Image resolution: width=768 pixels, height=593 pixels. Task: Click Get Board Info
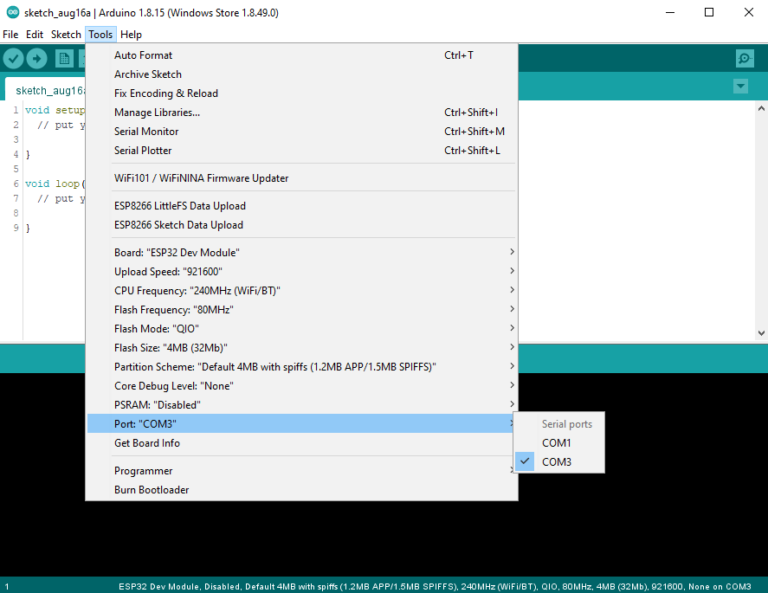pos(147,443)
